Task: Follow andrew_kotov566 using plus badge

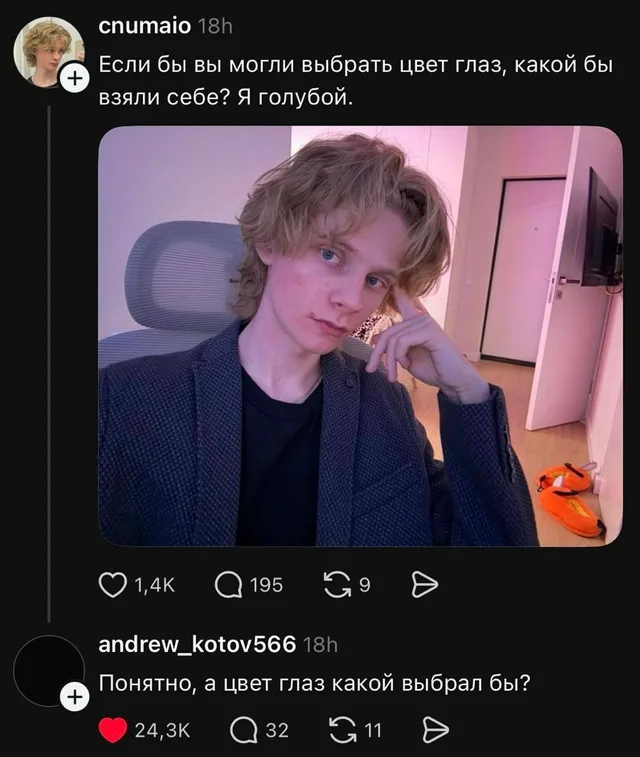Action: tap(74, 698)
